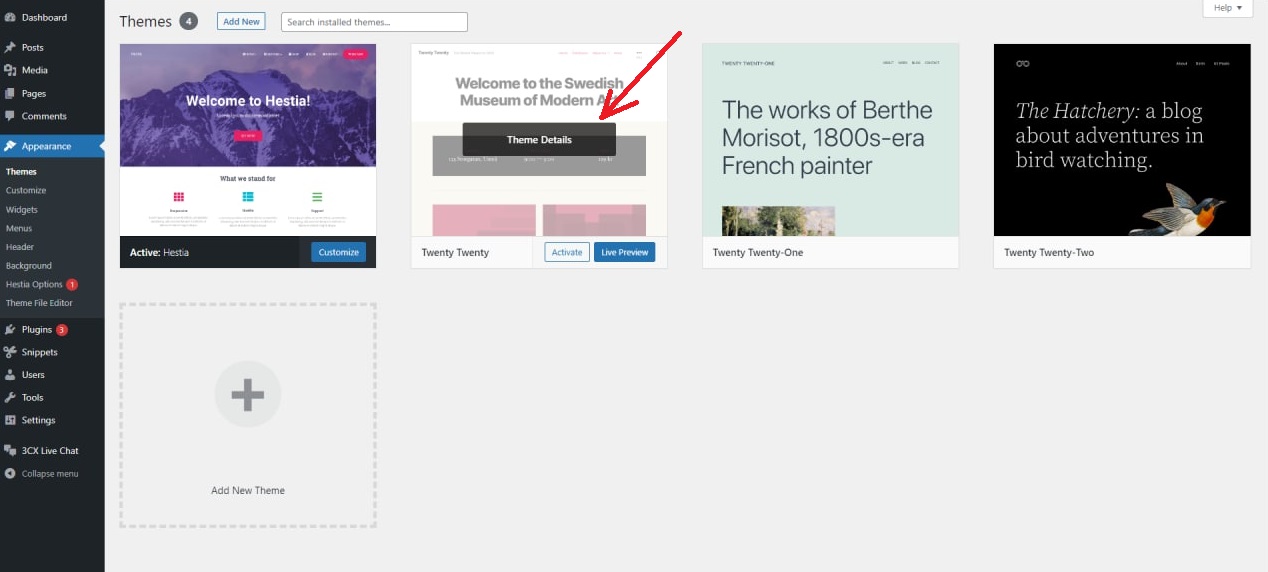Open the Widgets submenu item
The image size is (1268, 572).
(x=22, y=210)
